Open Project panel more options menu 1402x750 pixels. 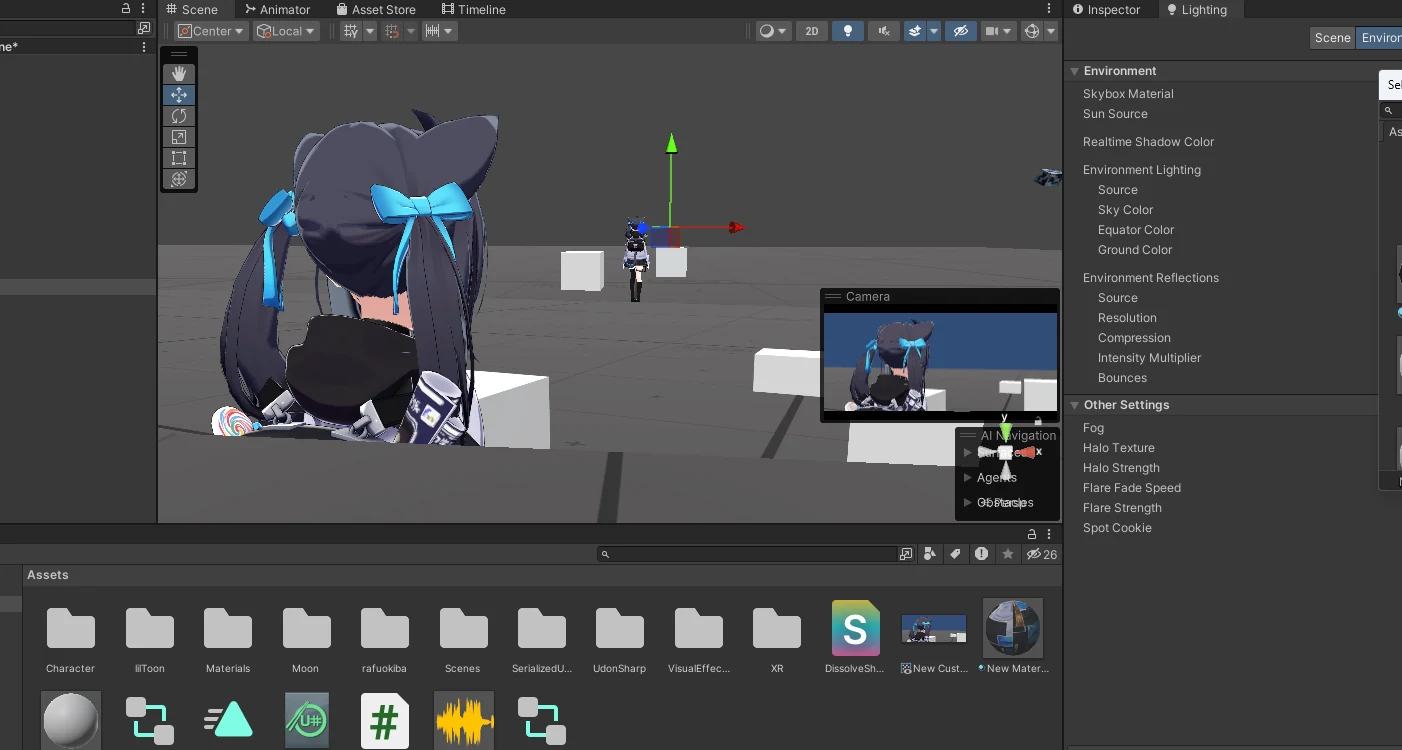tap(1049, 534)
